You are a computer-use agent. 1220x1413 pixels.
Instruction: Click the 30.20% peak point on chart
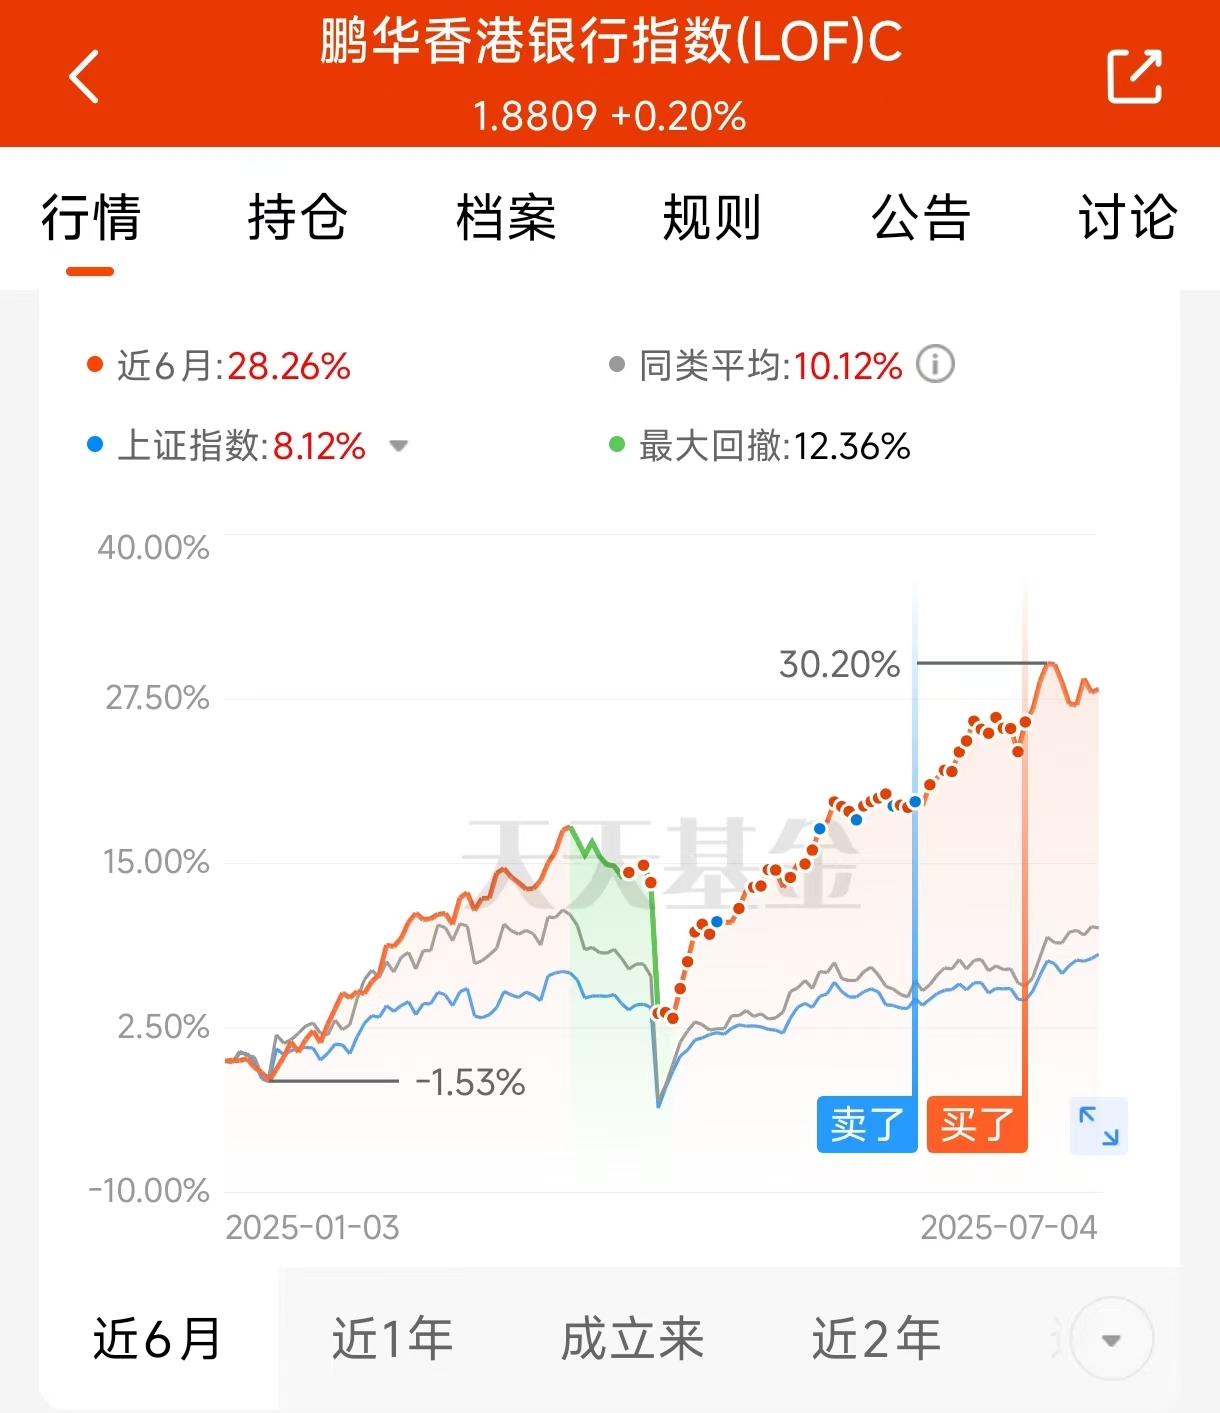point(1048,663)
